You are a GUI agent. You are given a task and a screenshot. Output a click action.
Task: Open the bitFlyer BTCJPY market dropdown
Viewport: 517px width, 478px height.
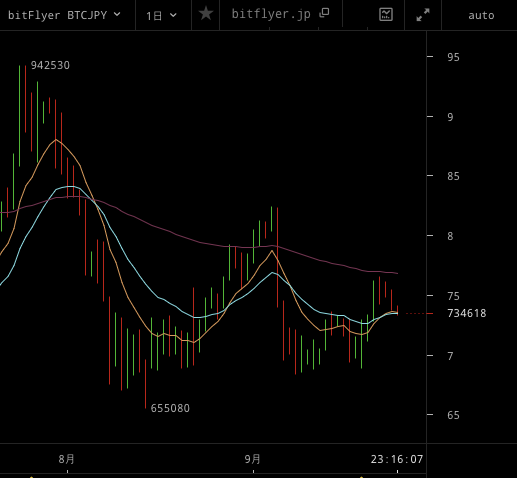64,15
